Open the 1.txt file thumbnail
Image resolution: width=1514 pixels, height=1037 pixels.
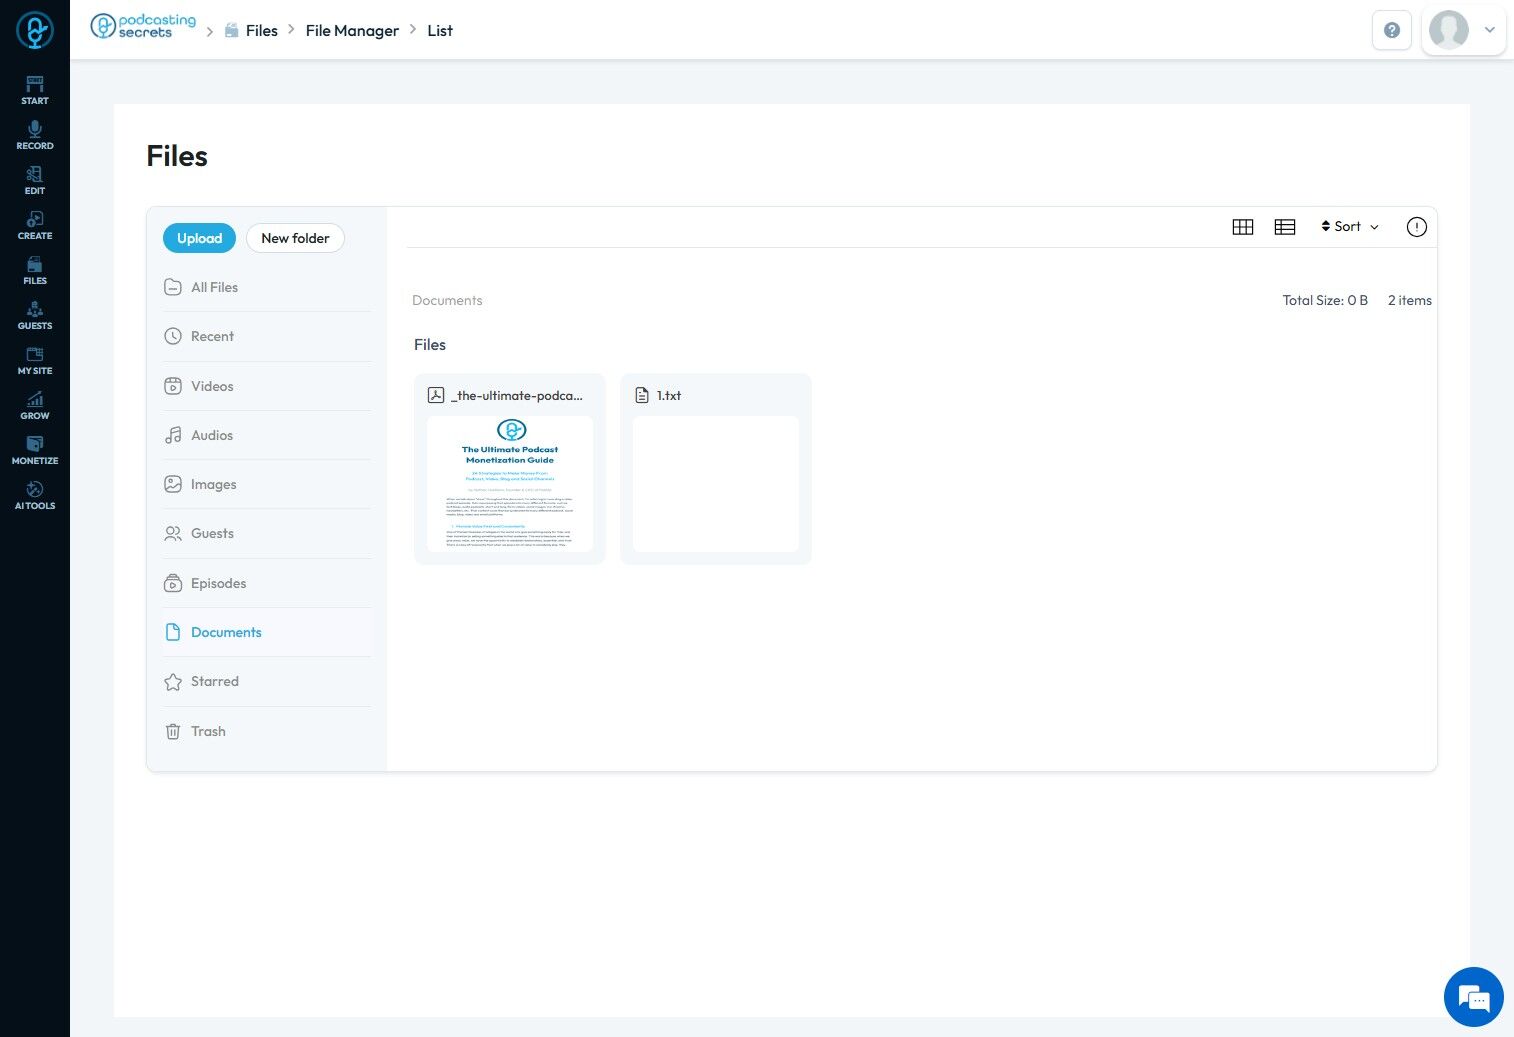716,484
